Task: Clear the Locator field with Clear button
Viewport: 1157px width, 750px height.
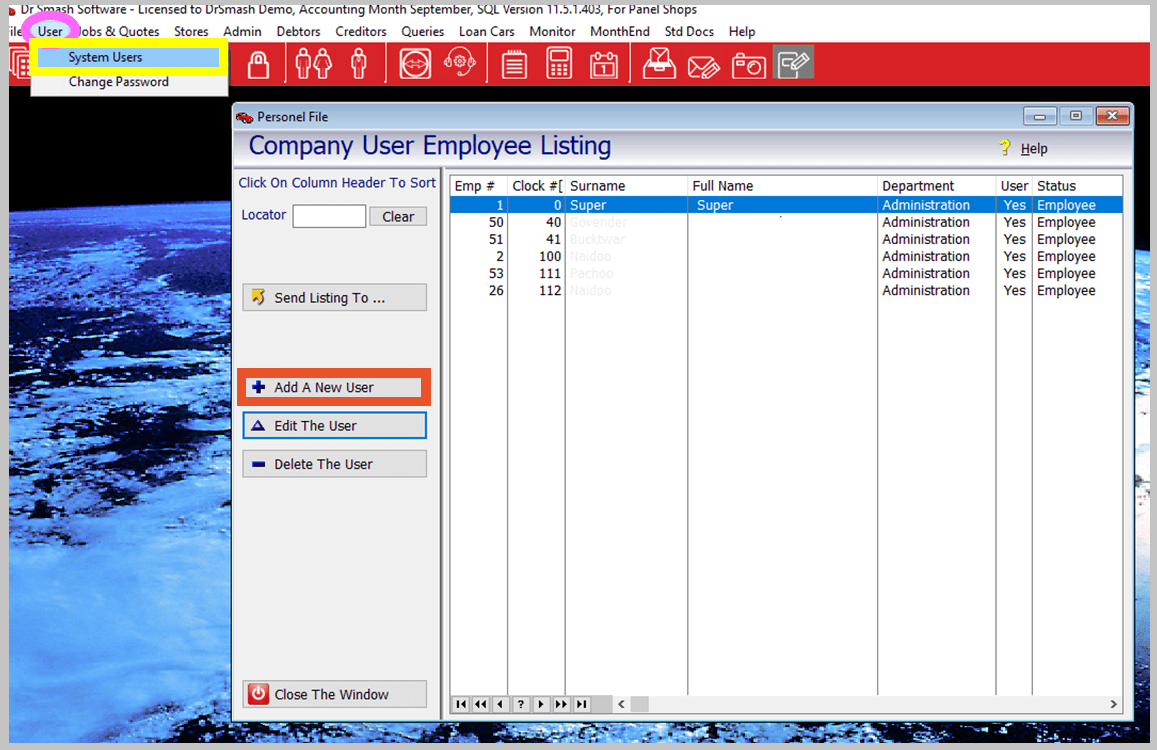Action: (x=398, y=216)
